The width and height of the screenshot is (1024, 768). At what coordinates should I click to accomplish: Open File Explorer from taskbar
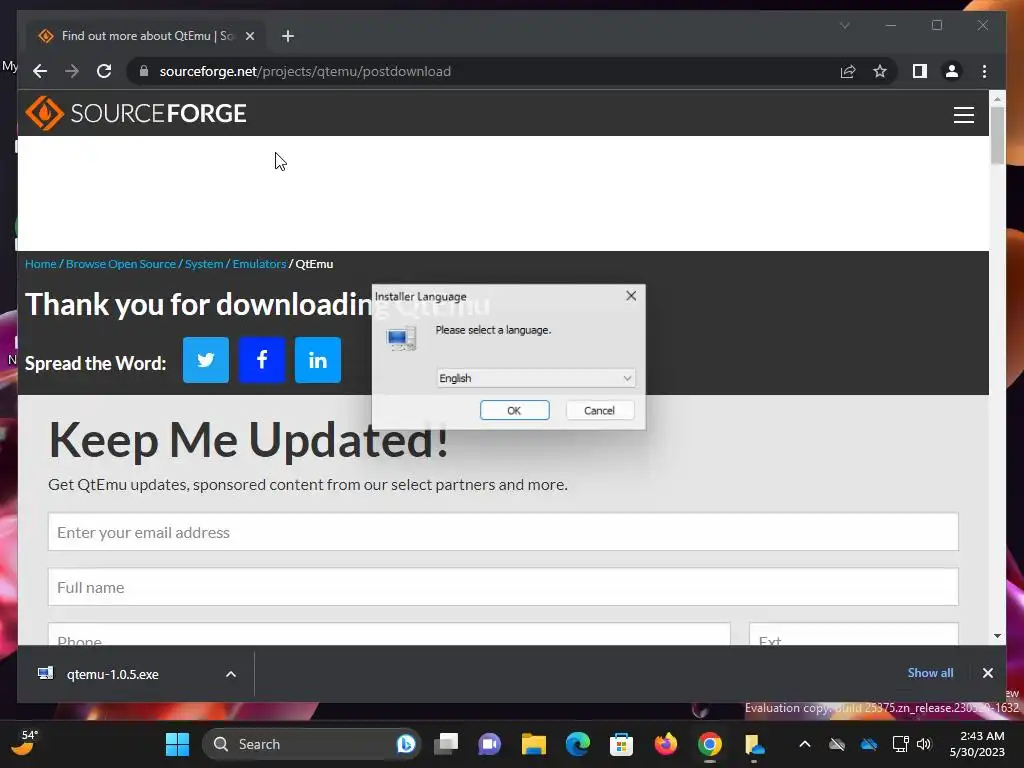pyautogui.click(x=534, y=744)
